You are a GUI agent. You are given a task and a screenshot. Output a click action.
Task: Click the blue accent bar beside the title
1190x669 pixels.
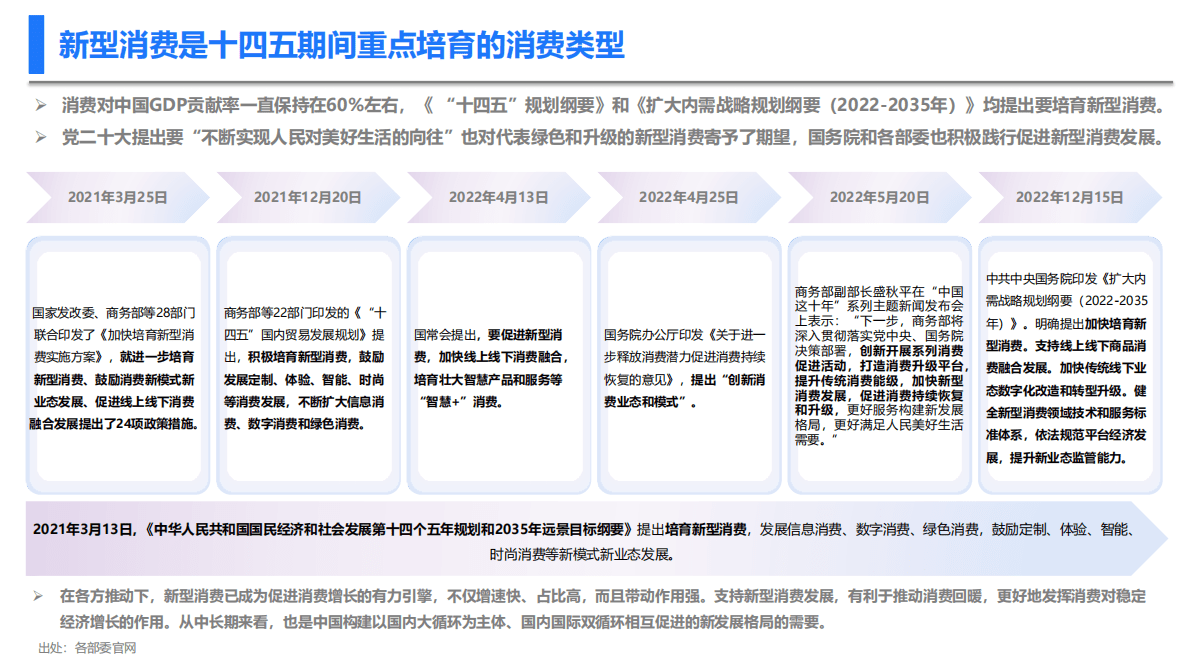(34, 45)
